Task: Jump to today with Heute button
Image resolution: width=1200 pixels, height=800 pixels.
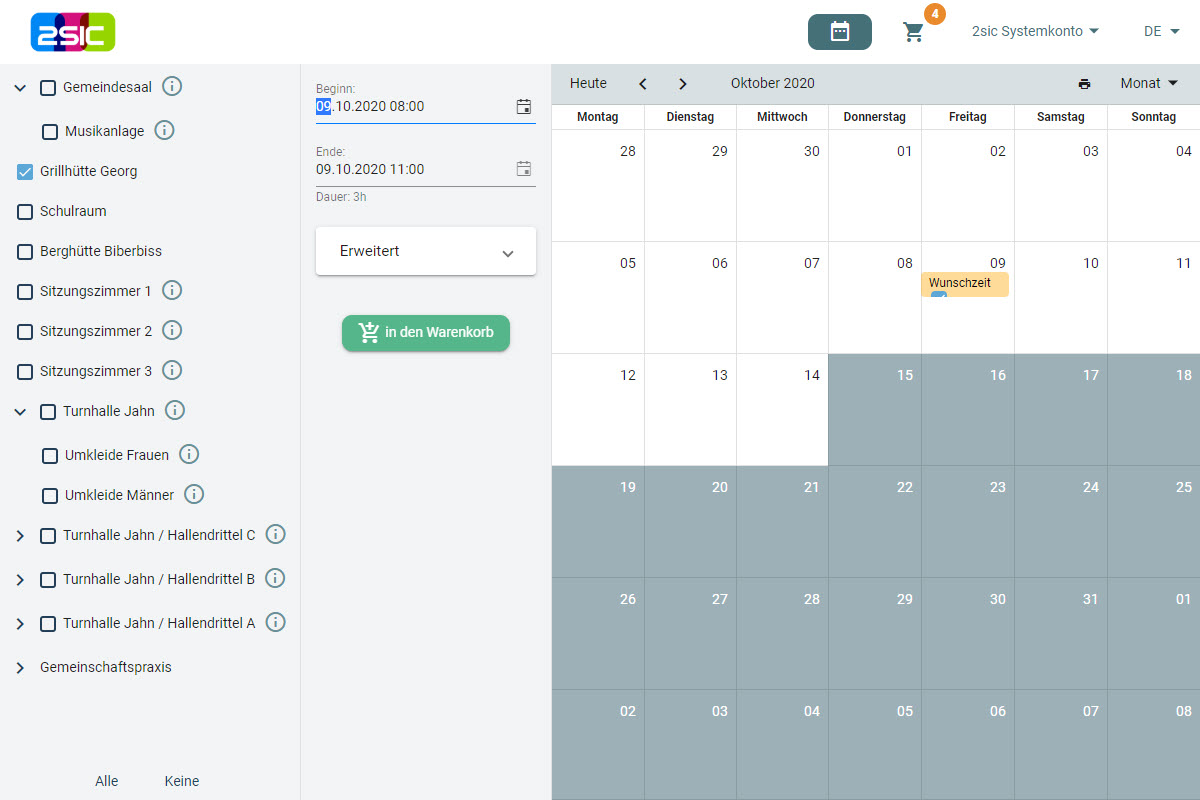Action: pyautogui.click(x=588, y=84)
